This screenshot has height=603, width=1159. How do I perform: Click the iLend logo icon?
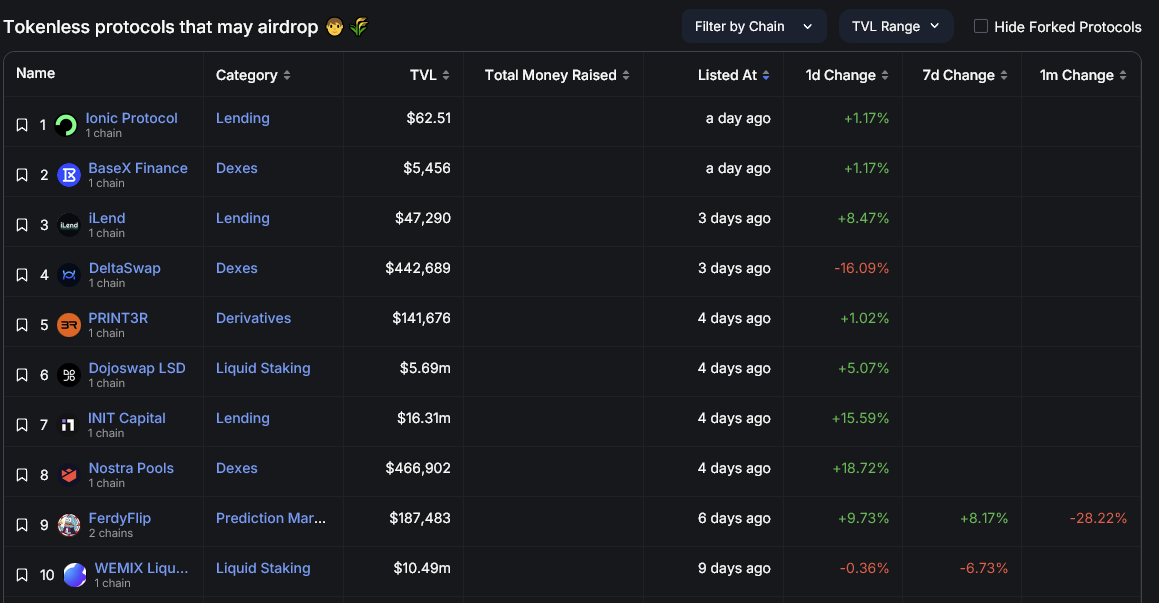69,225
